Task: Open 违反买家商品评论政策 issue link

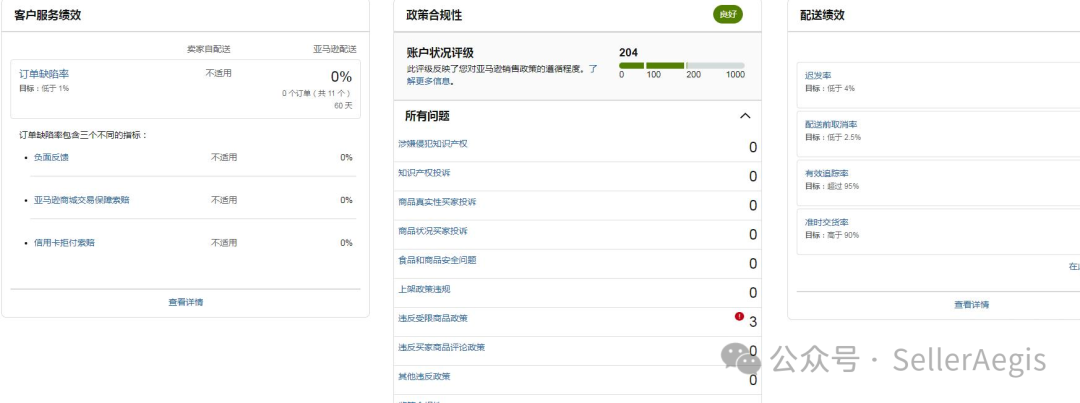Action: (441, 347)
